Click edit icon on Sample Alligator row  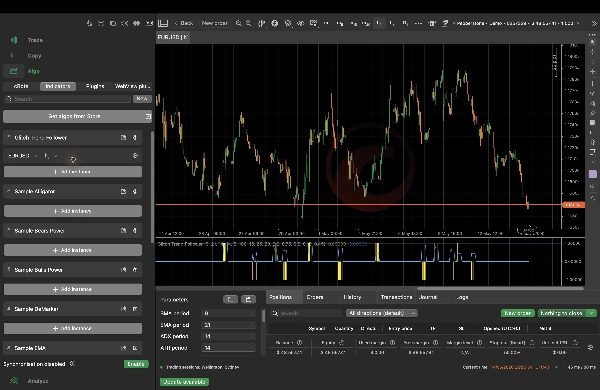coord(123,191)
